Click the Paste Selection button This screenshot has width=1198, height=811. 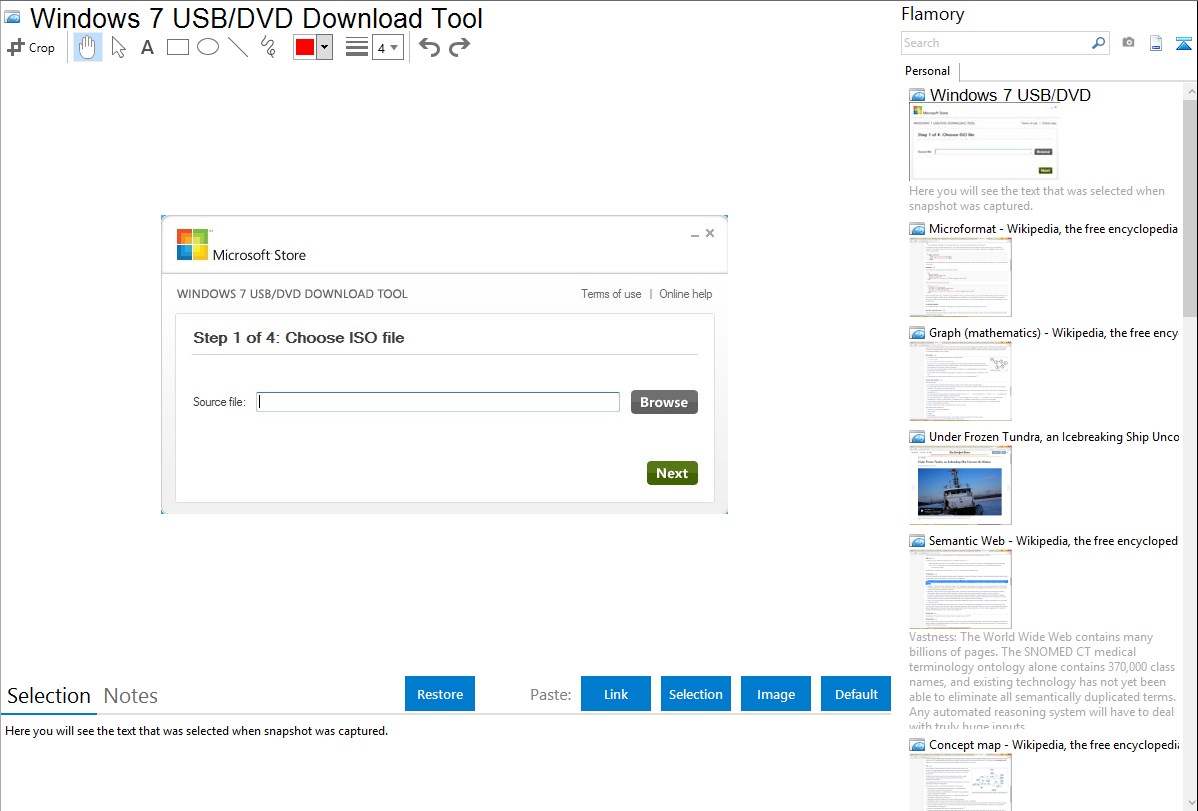[x=695, y=693]
